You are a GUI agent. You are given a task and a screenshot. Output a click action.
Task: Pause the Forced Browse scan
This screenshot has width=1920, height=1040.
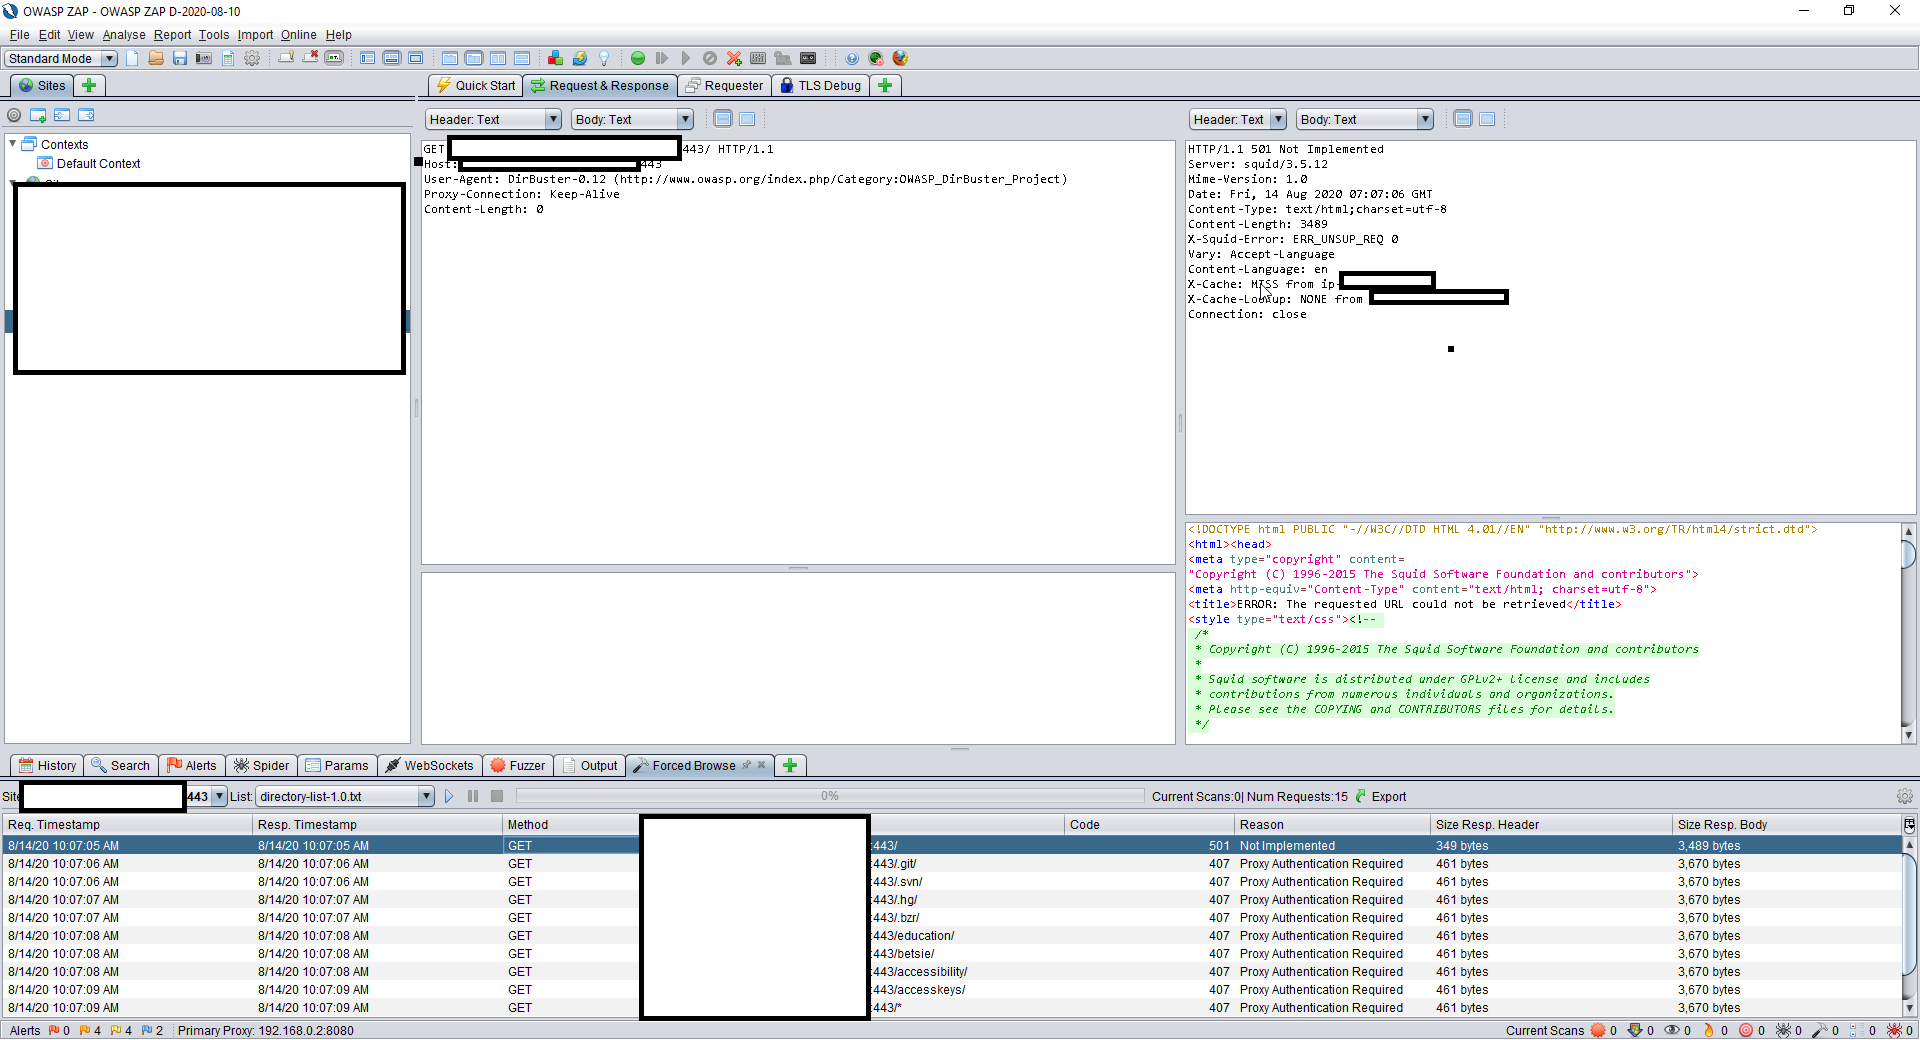coord(472,796)
